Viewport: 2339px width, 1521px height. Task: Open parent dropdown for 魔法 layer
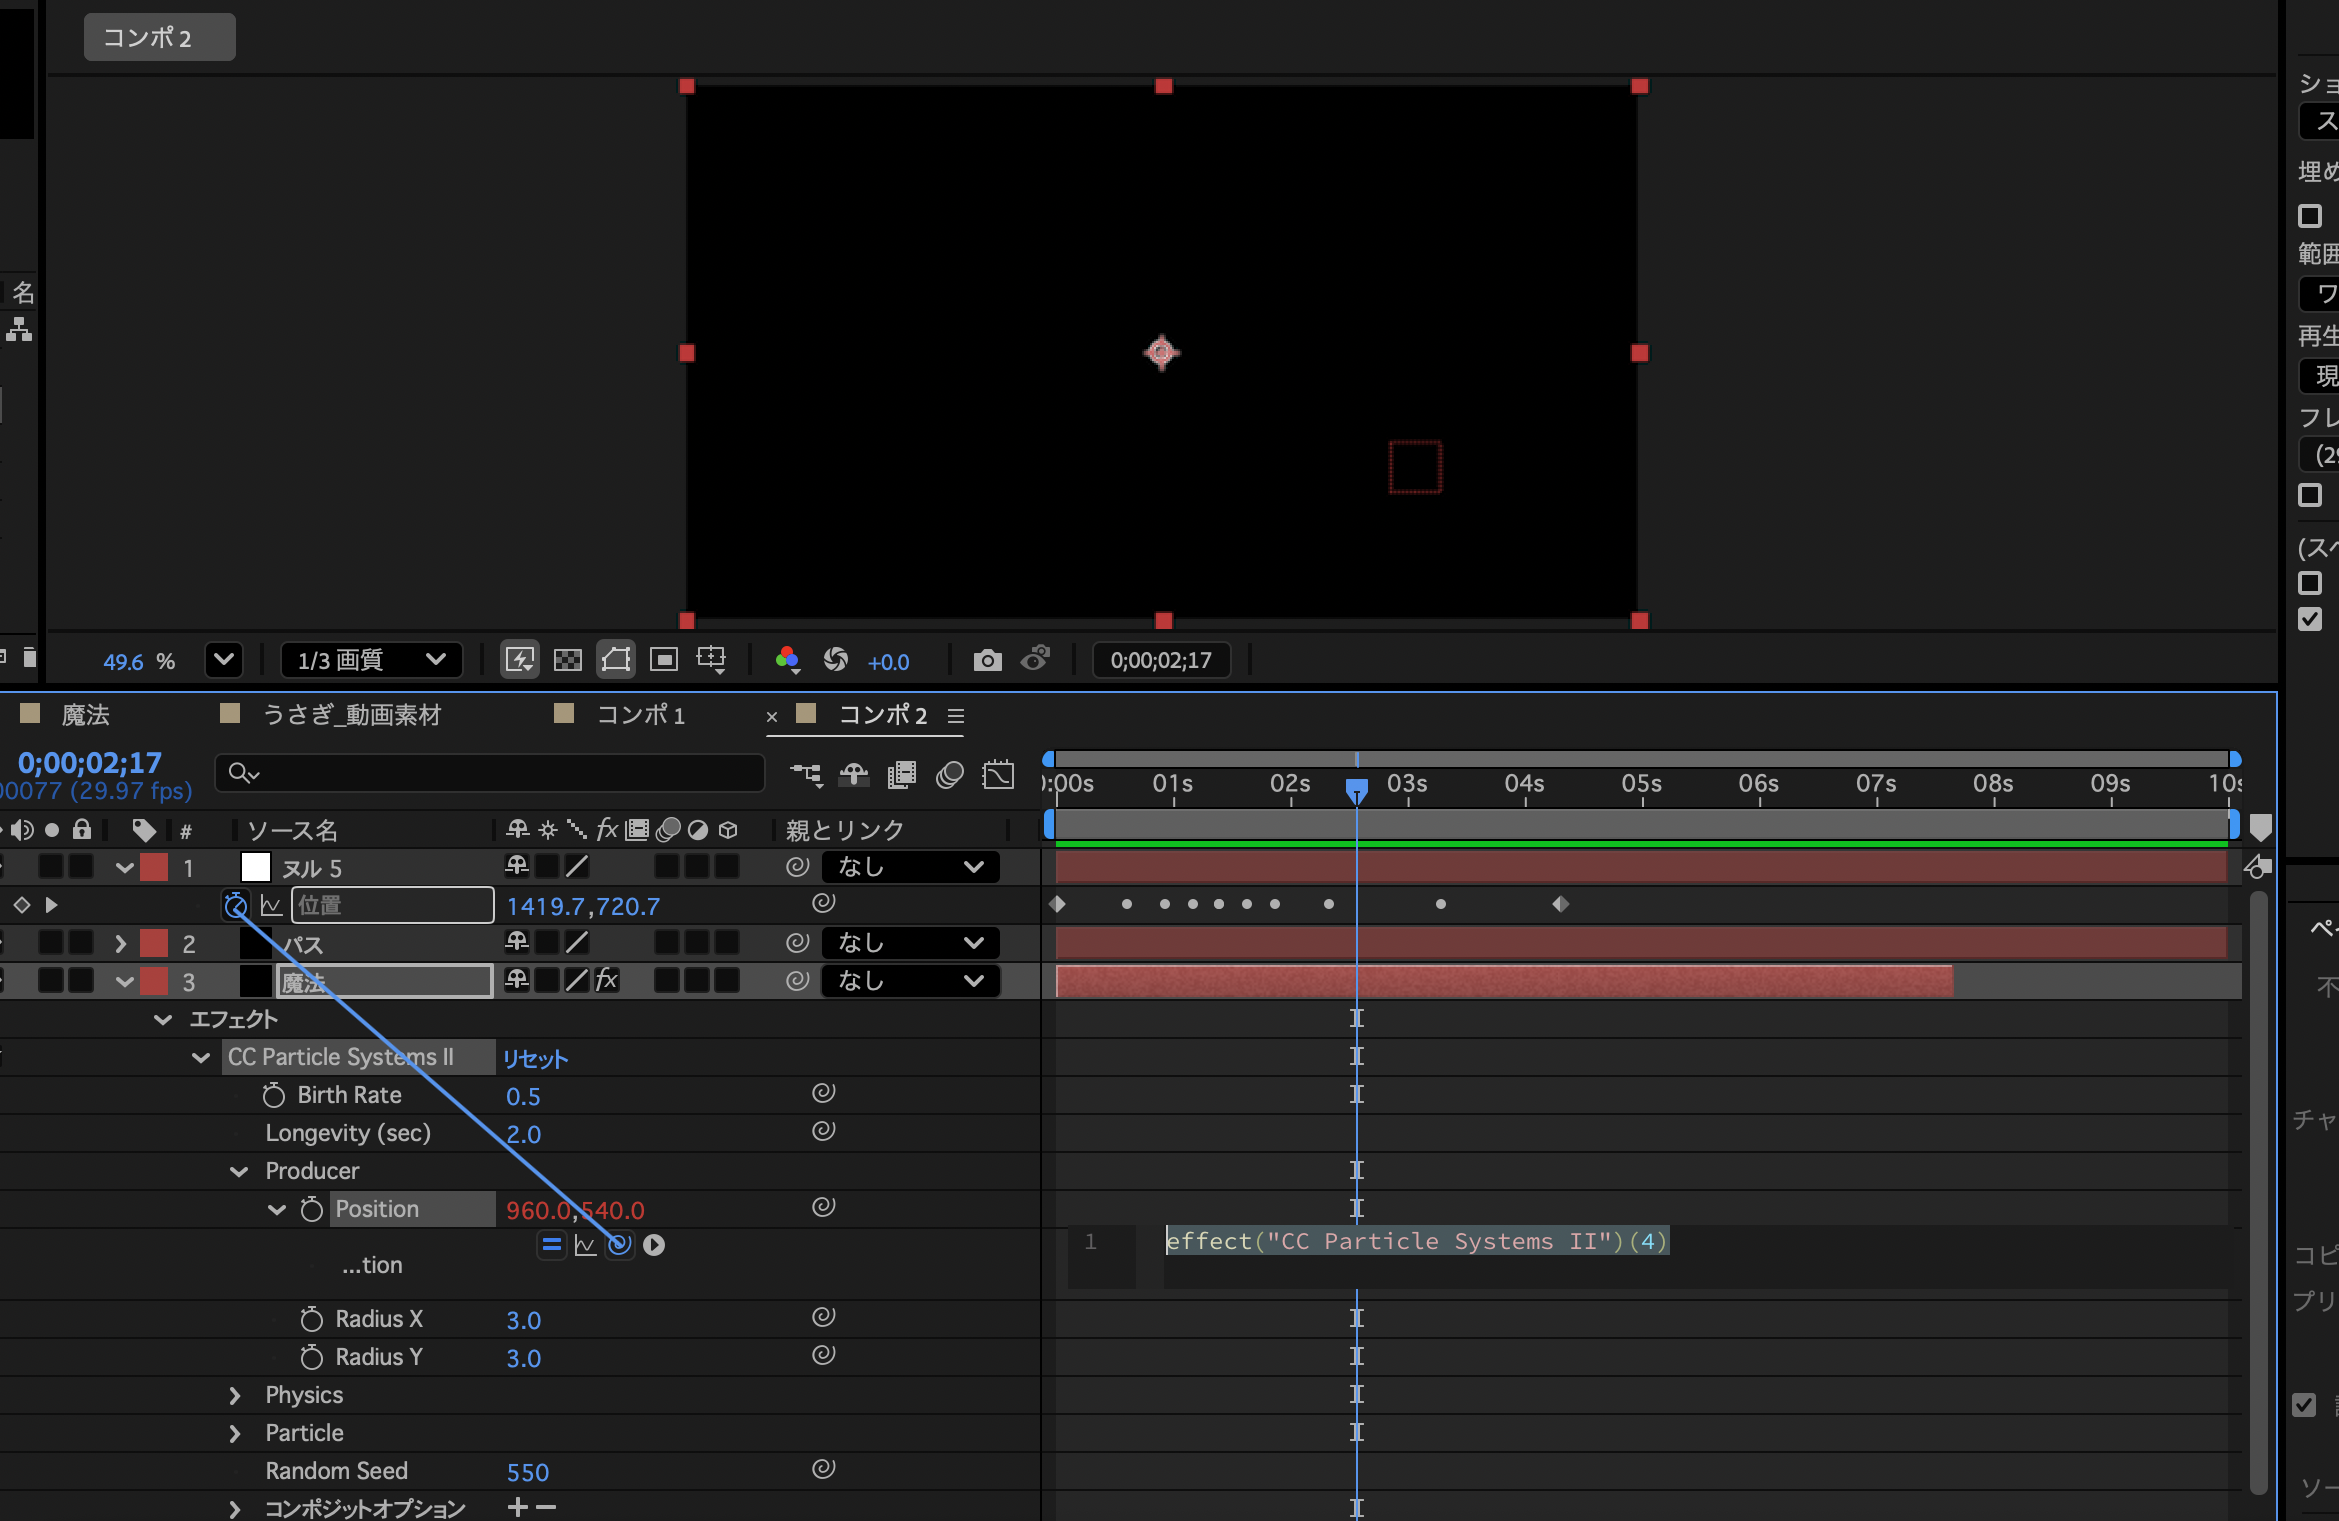(910, 981)
